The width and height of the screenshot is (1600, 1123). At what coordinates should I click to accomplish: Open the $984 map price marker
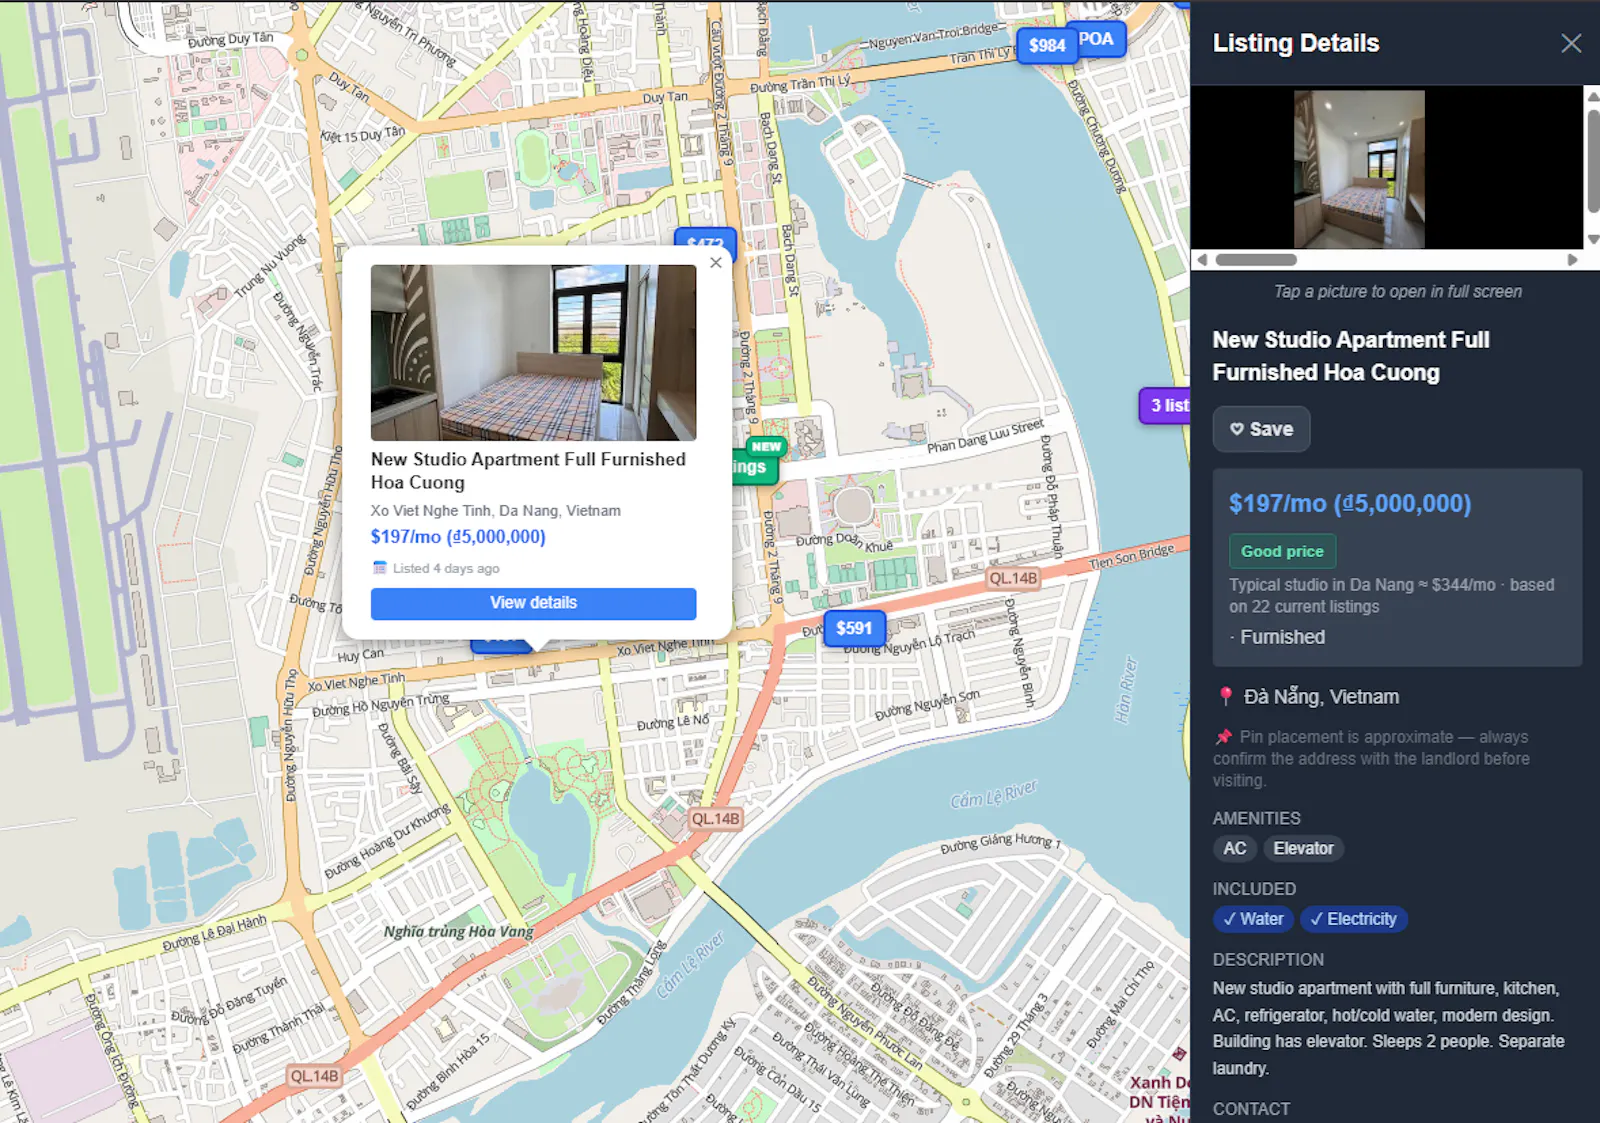point(1047,45)
